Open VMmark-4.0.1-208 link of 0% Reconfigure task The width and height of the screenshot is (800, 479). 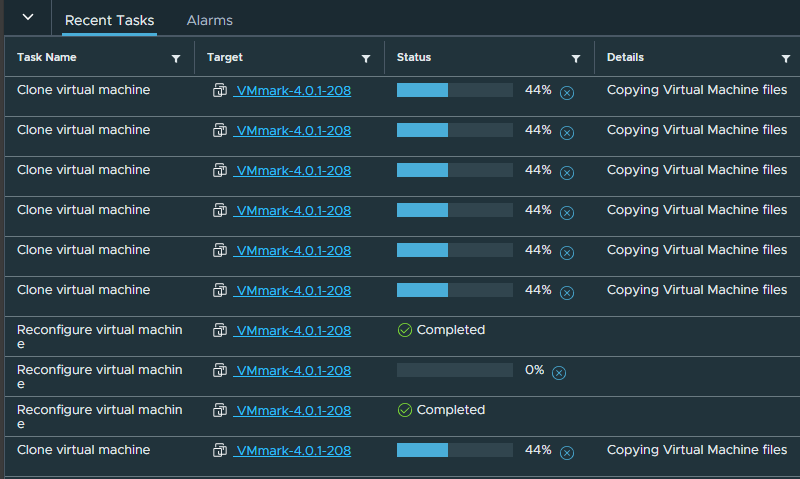click(292, 370)
